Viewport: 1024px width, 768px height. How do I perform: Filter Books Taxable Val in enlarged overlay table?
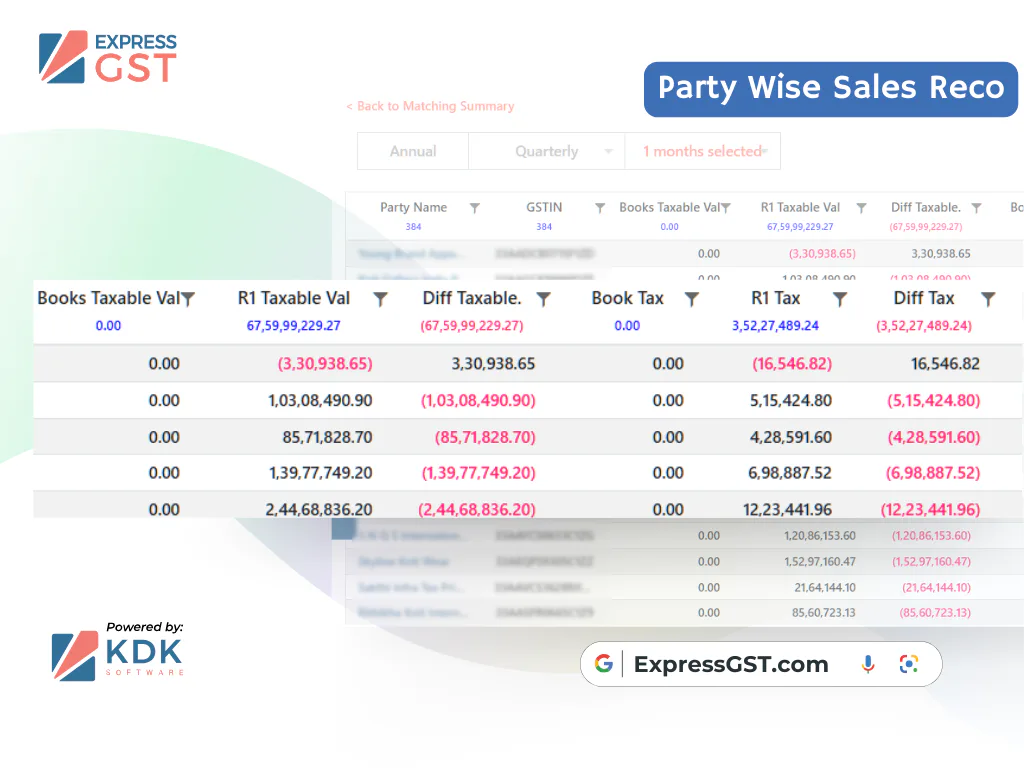[x=188, y=299]
